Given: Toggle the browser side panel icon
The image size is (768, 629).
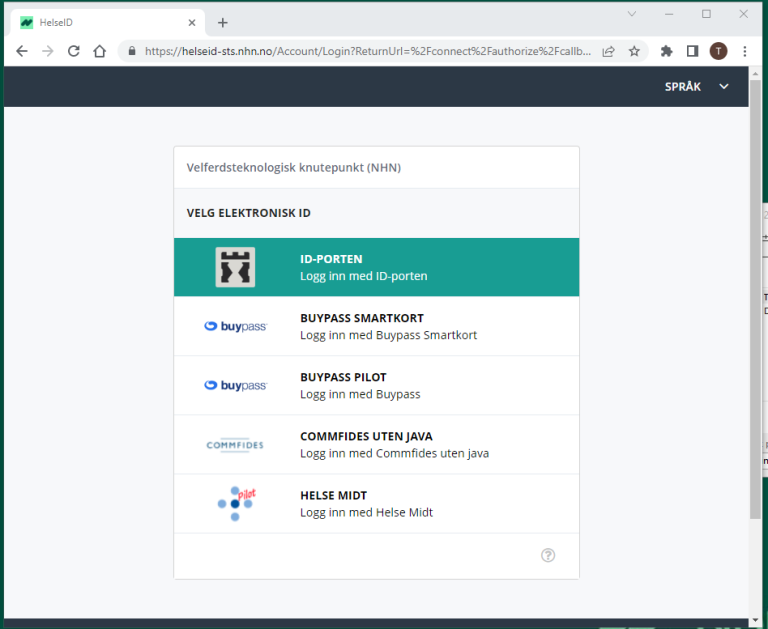Looking at the screenshot, I should [692, 51].
